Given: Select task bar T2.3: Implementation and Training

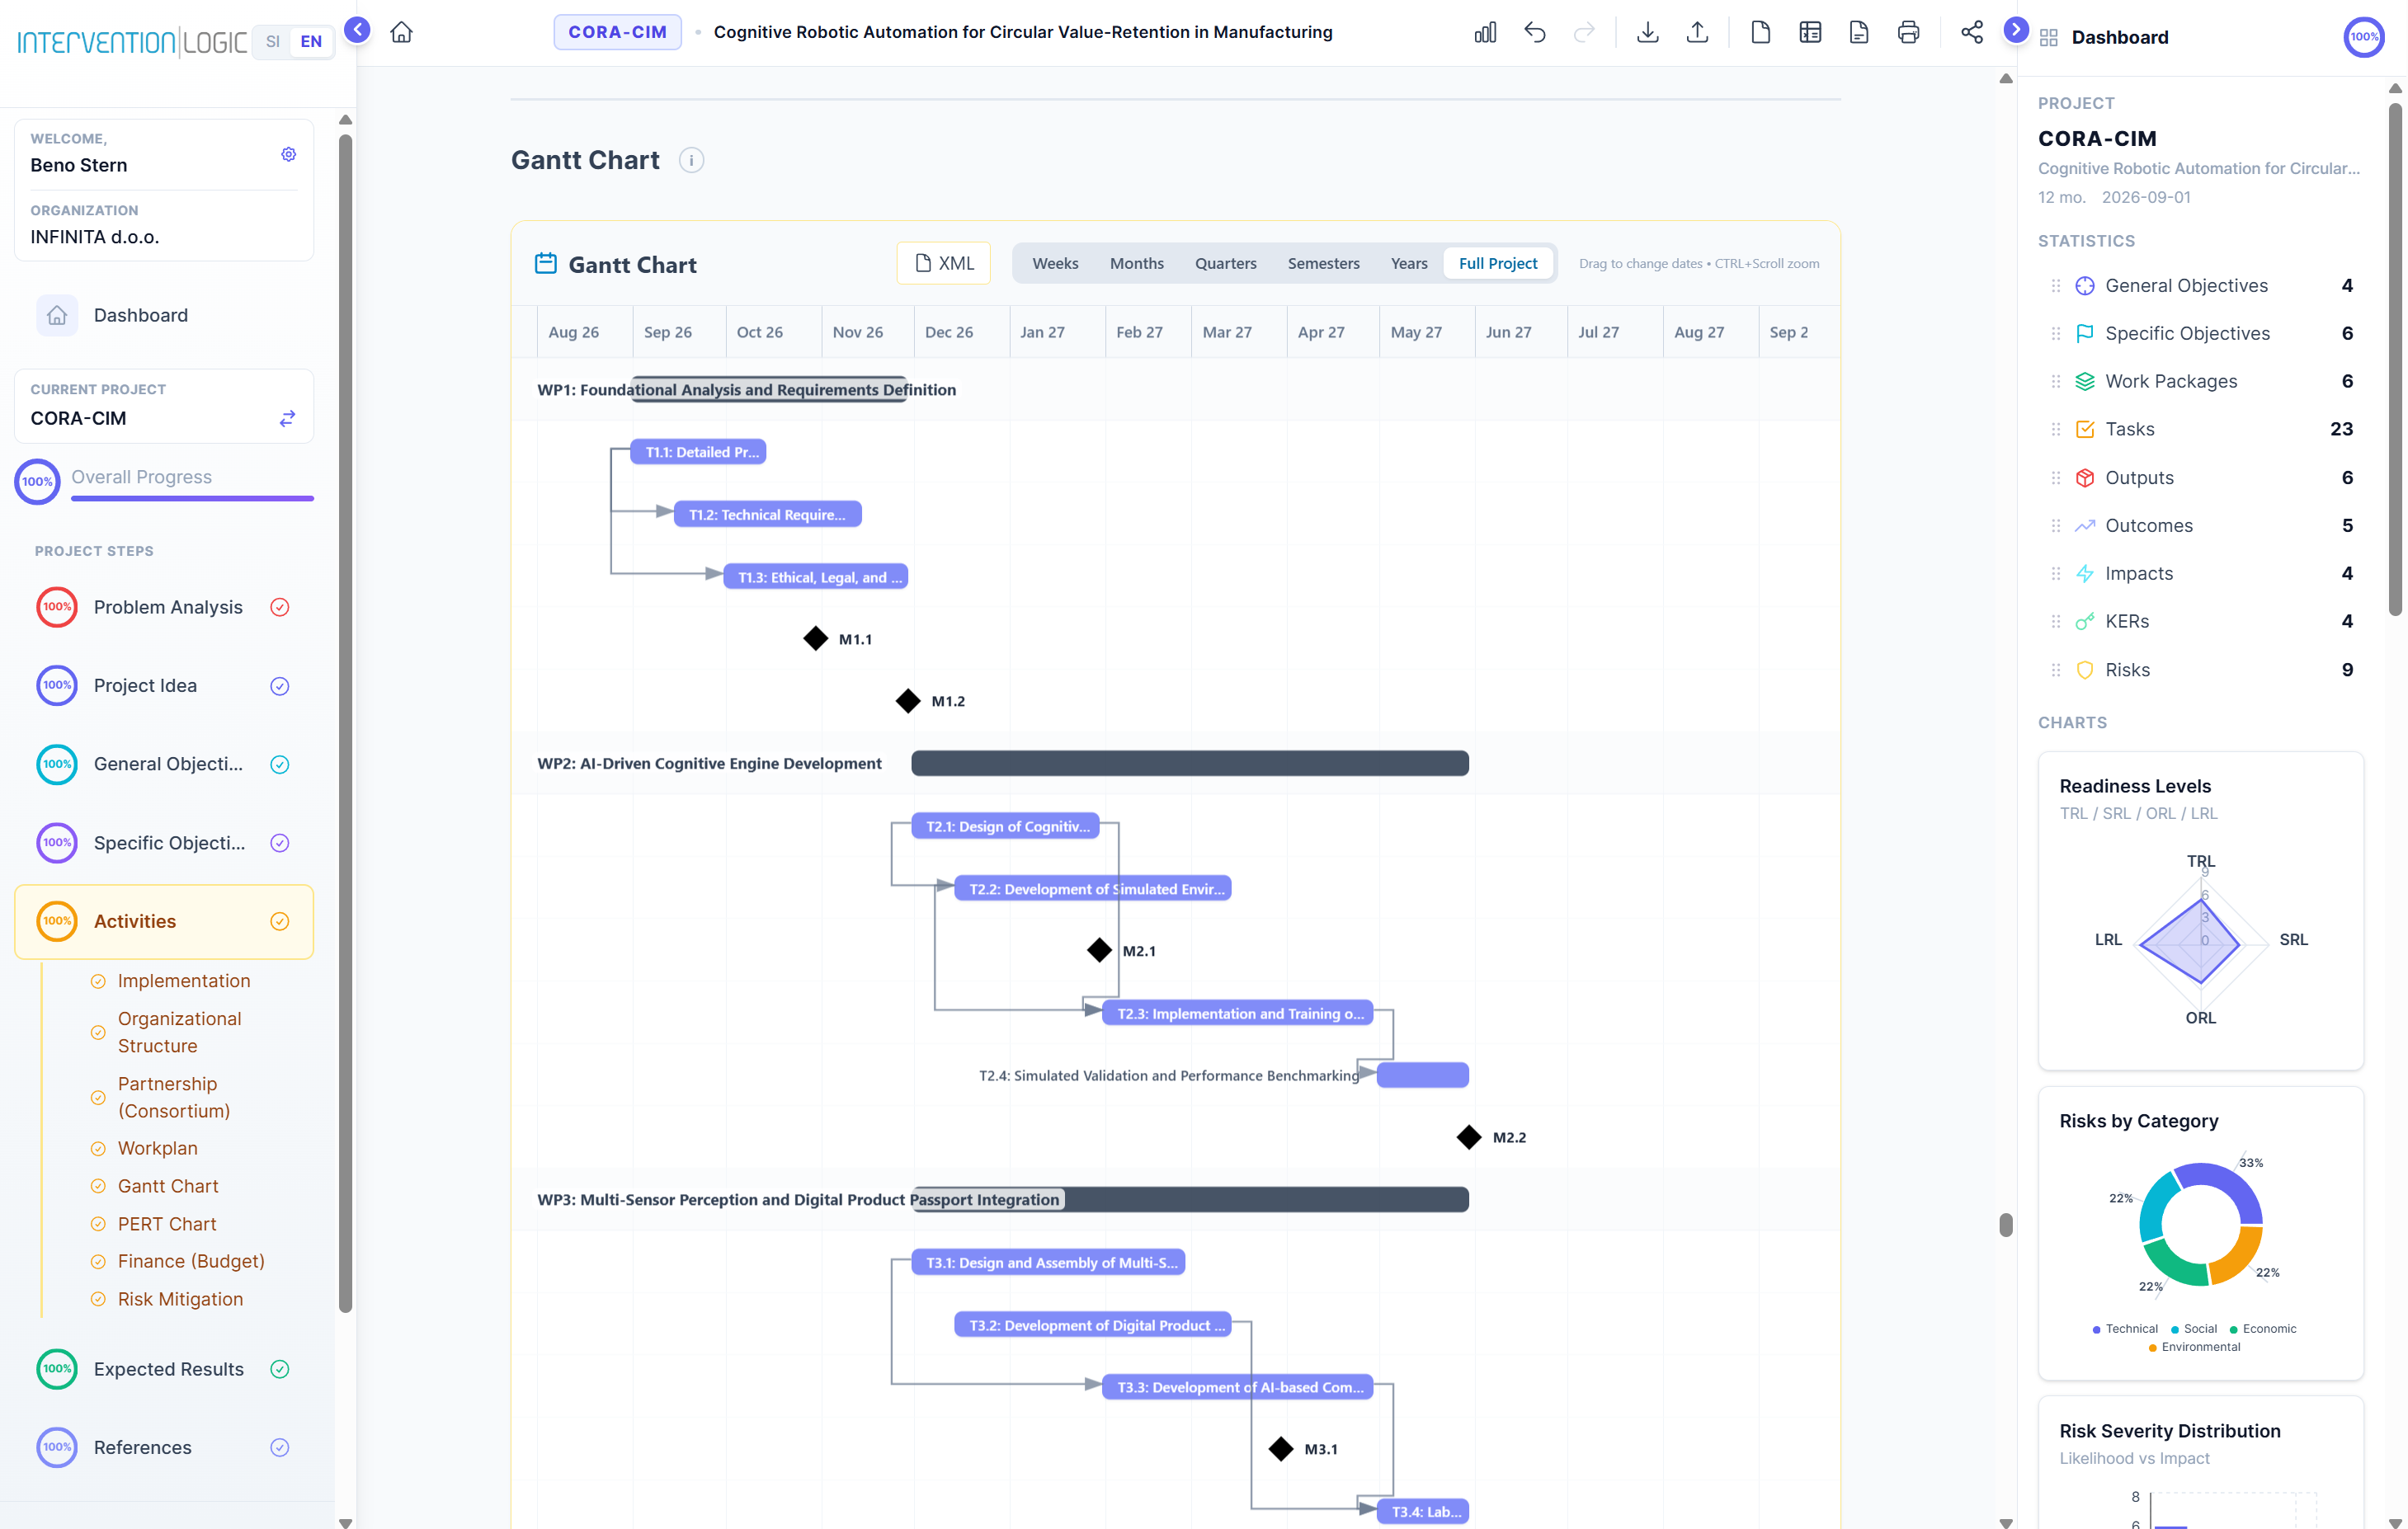Looking at the screenshot, I should pos(1237,1013).
